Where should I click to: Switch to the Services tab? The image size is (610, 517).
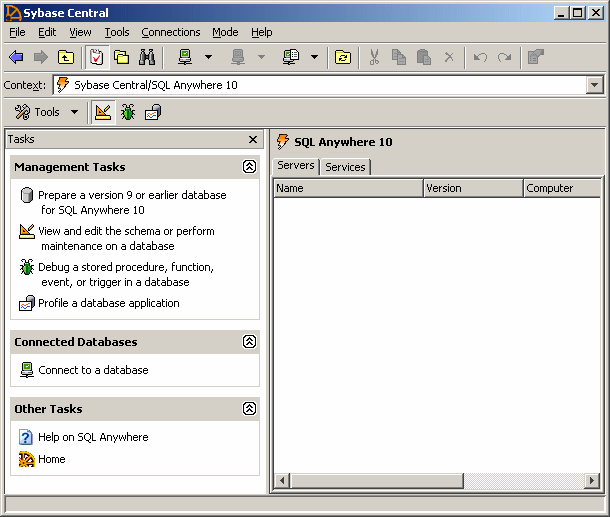[x=345, y=167]
